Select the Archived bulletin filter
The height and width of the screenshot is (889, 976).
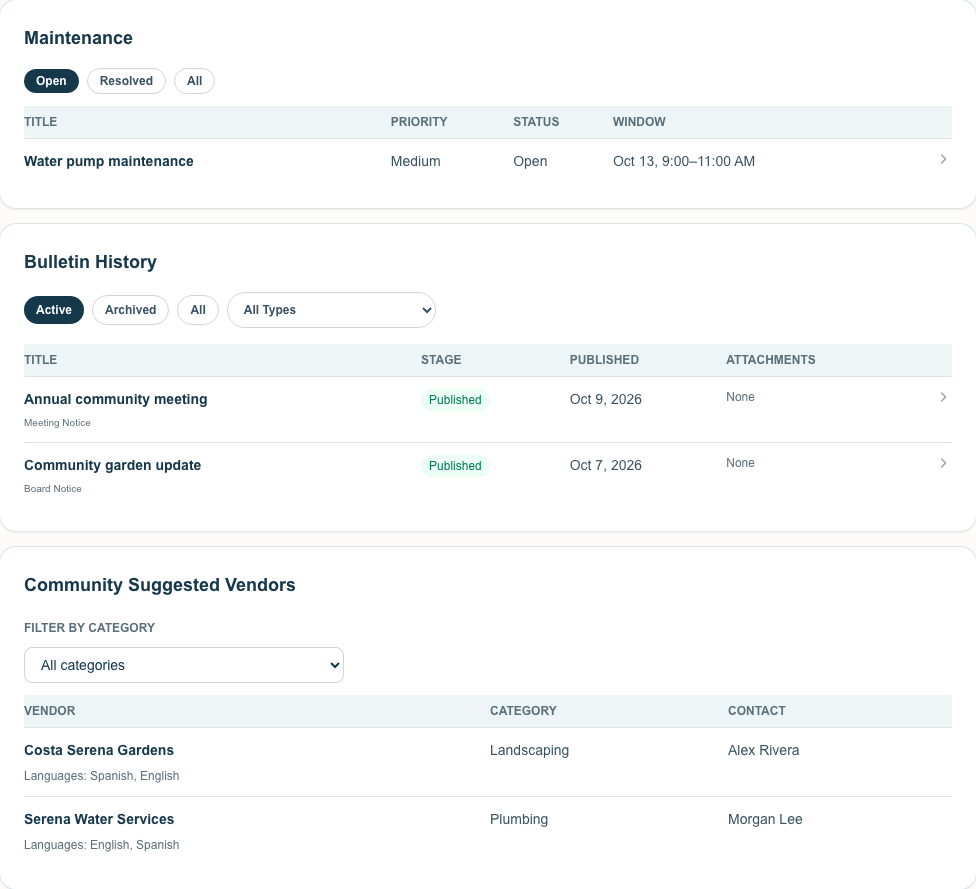[130, 310]
